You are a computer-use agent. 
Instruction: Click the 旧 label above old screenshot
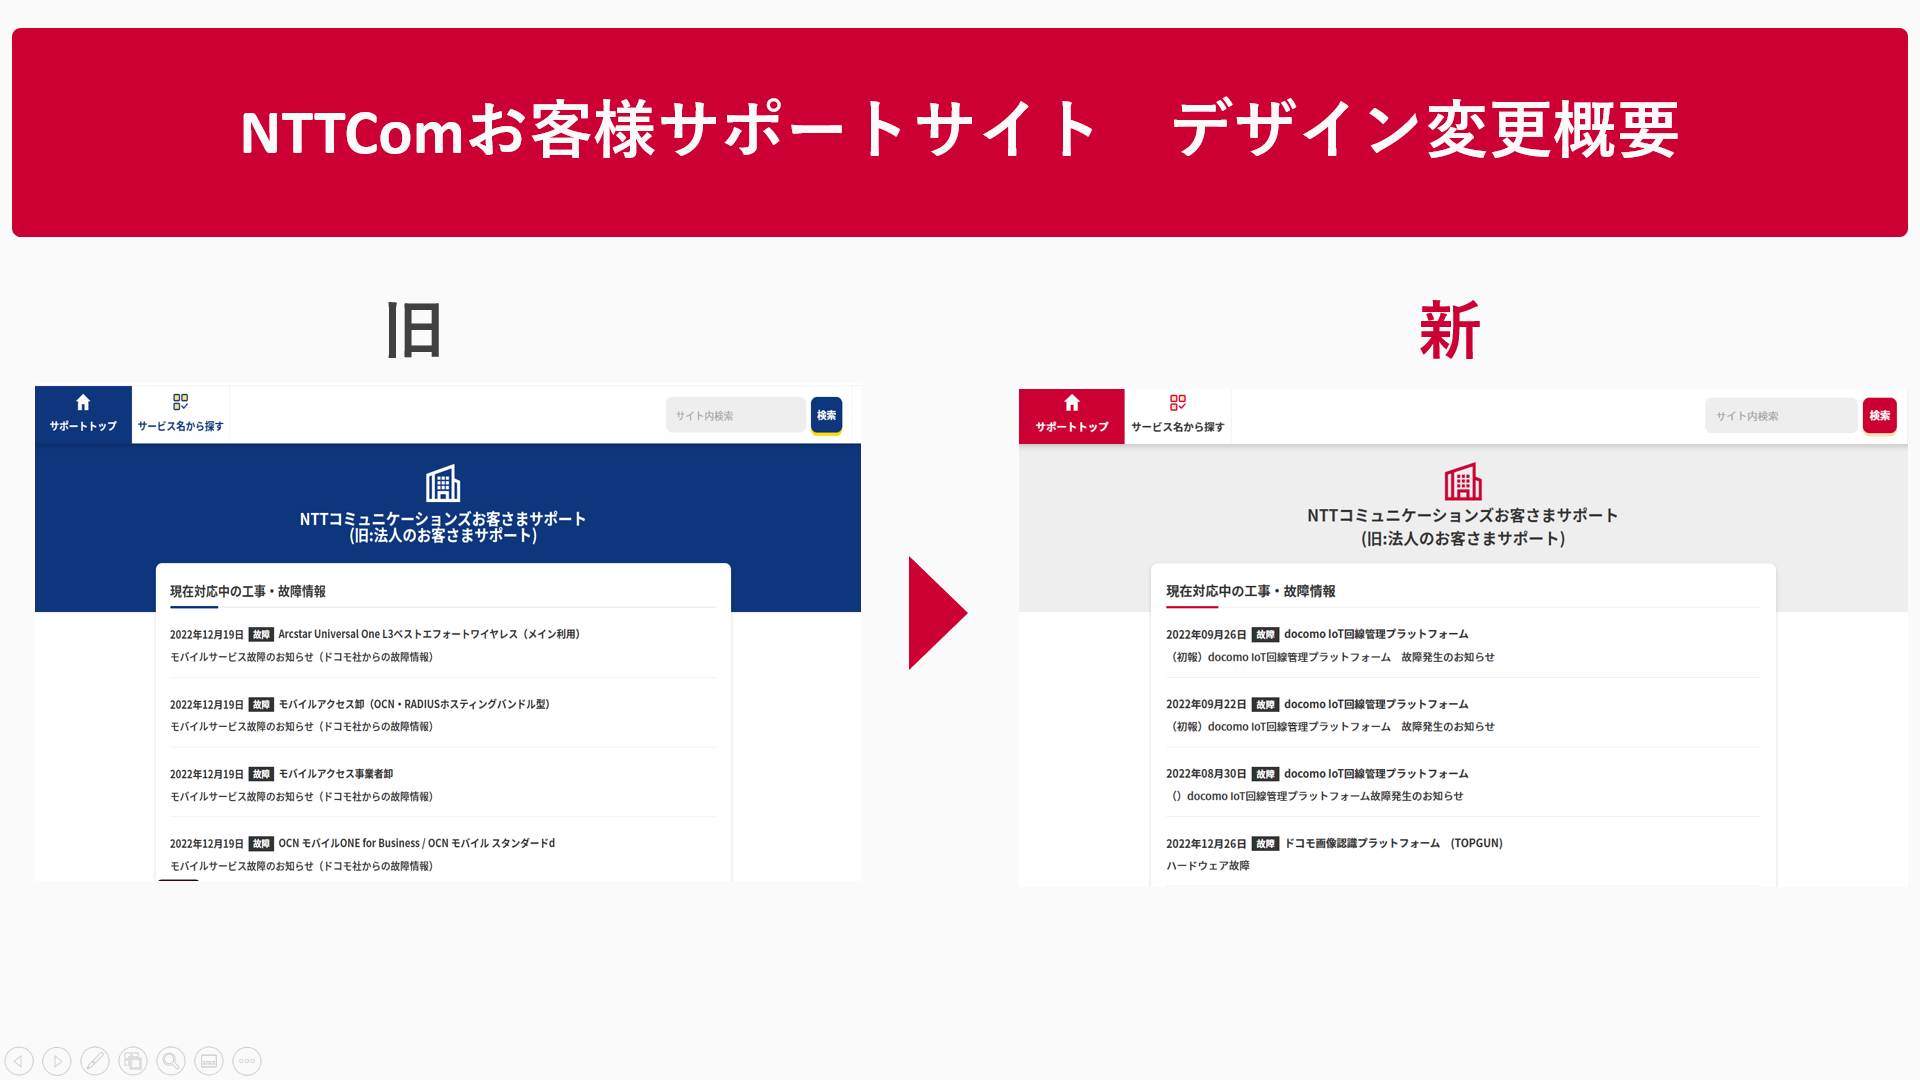pyautogui.click(x=414, y=331)
